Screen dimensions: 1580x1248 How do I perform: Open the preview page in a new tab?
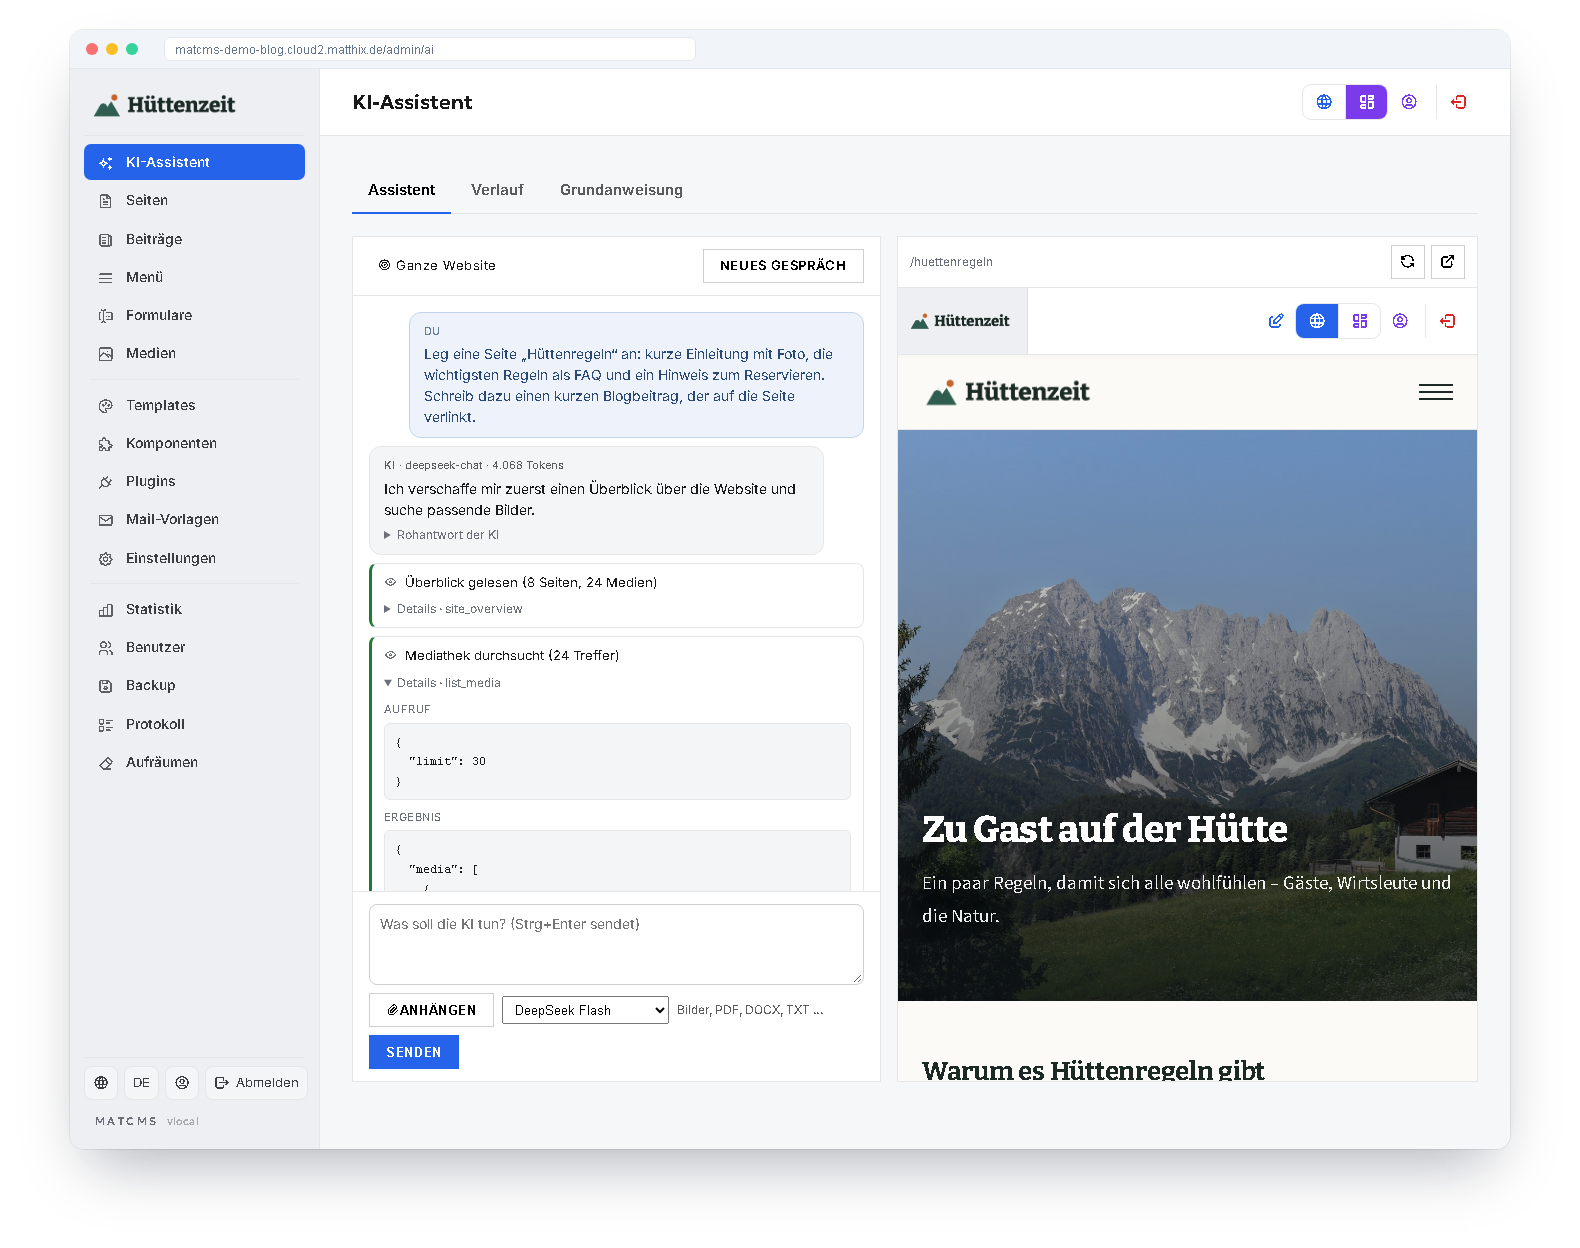click(x=1447, y=262)
